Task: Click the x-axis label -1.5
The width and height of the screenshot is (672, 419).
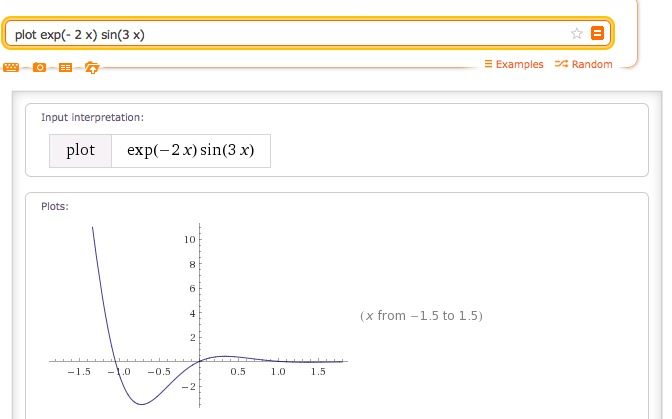Action: pyautogui.click(x=79, y=372)
